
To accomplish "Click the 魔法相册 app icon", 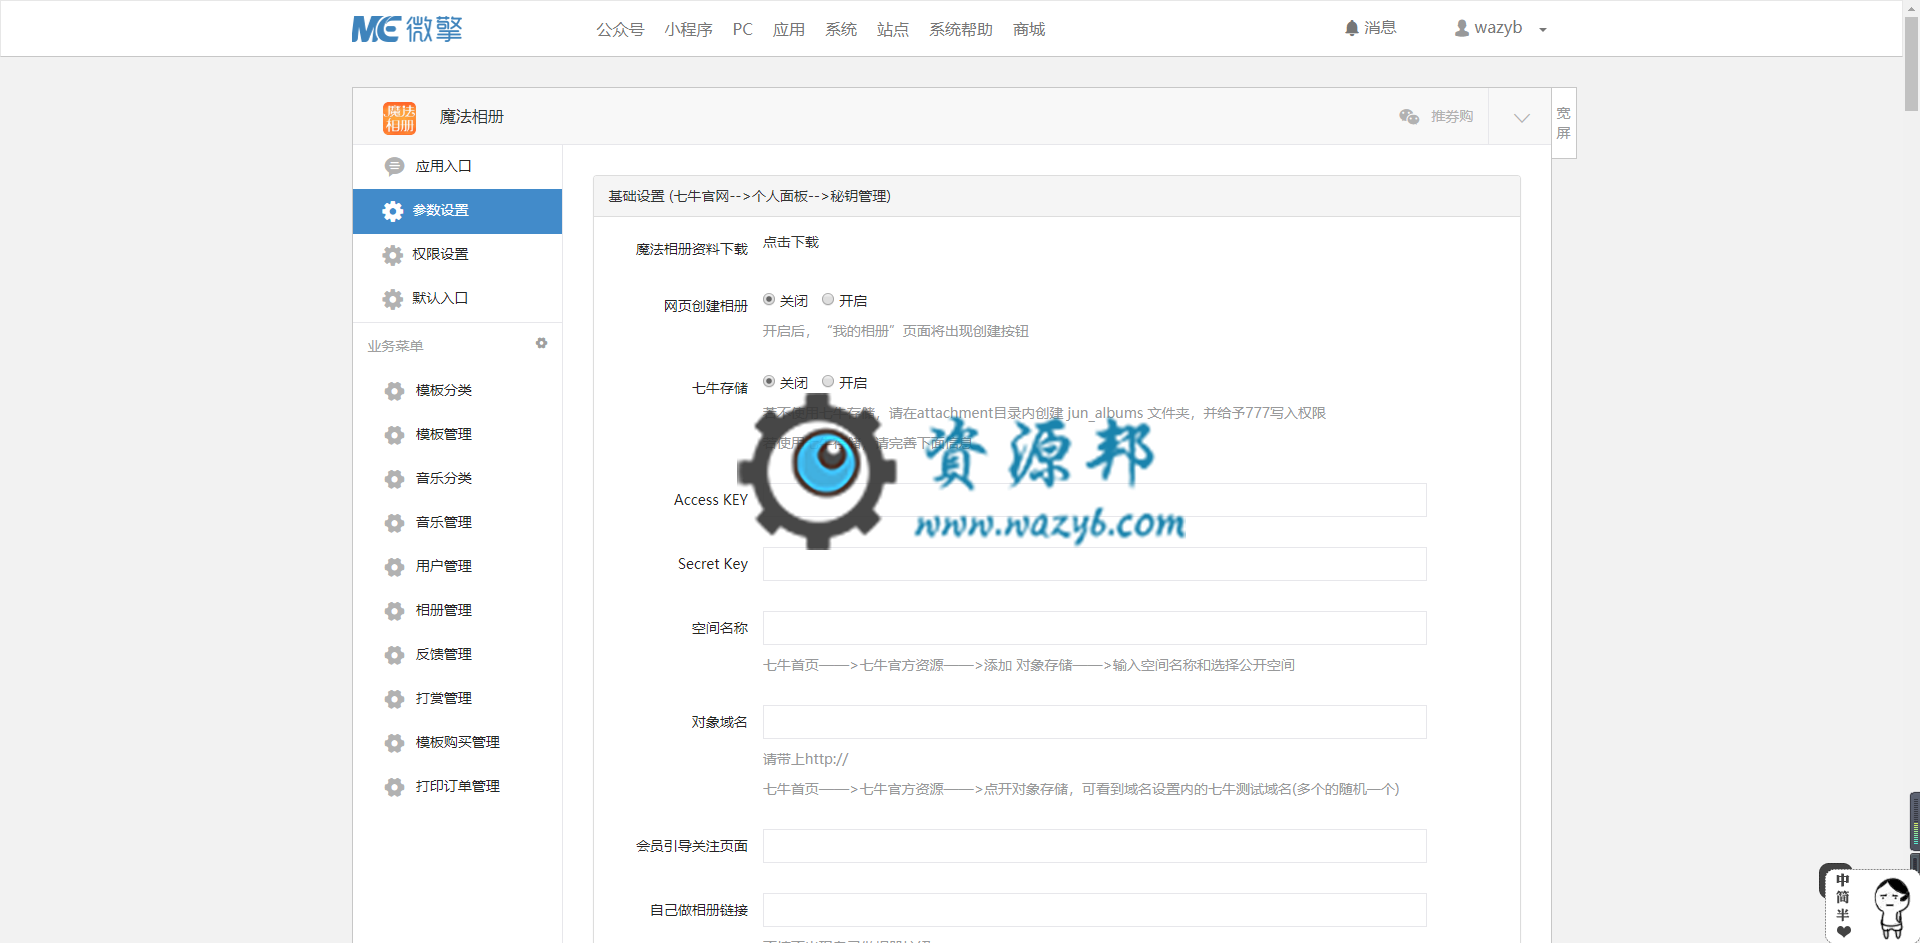I will tap(399, 117).
